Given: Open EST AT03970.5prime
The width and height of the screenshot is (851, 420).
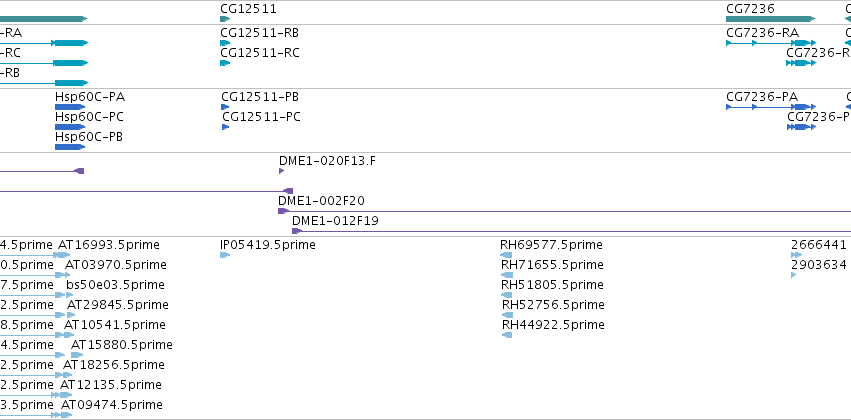Looking at the screenshot, I should pyautogui.click(x=116, y=265).
